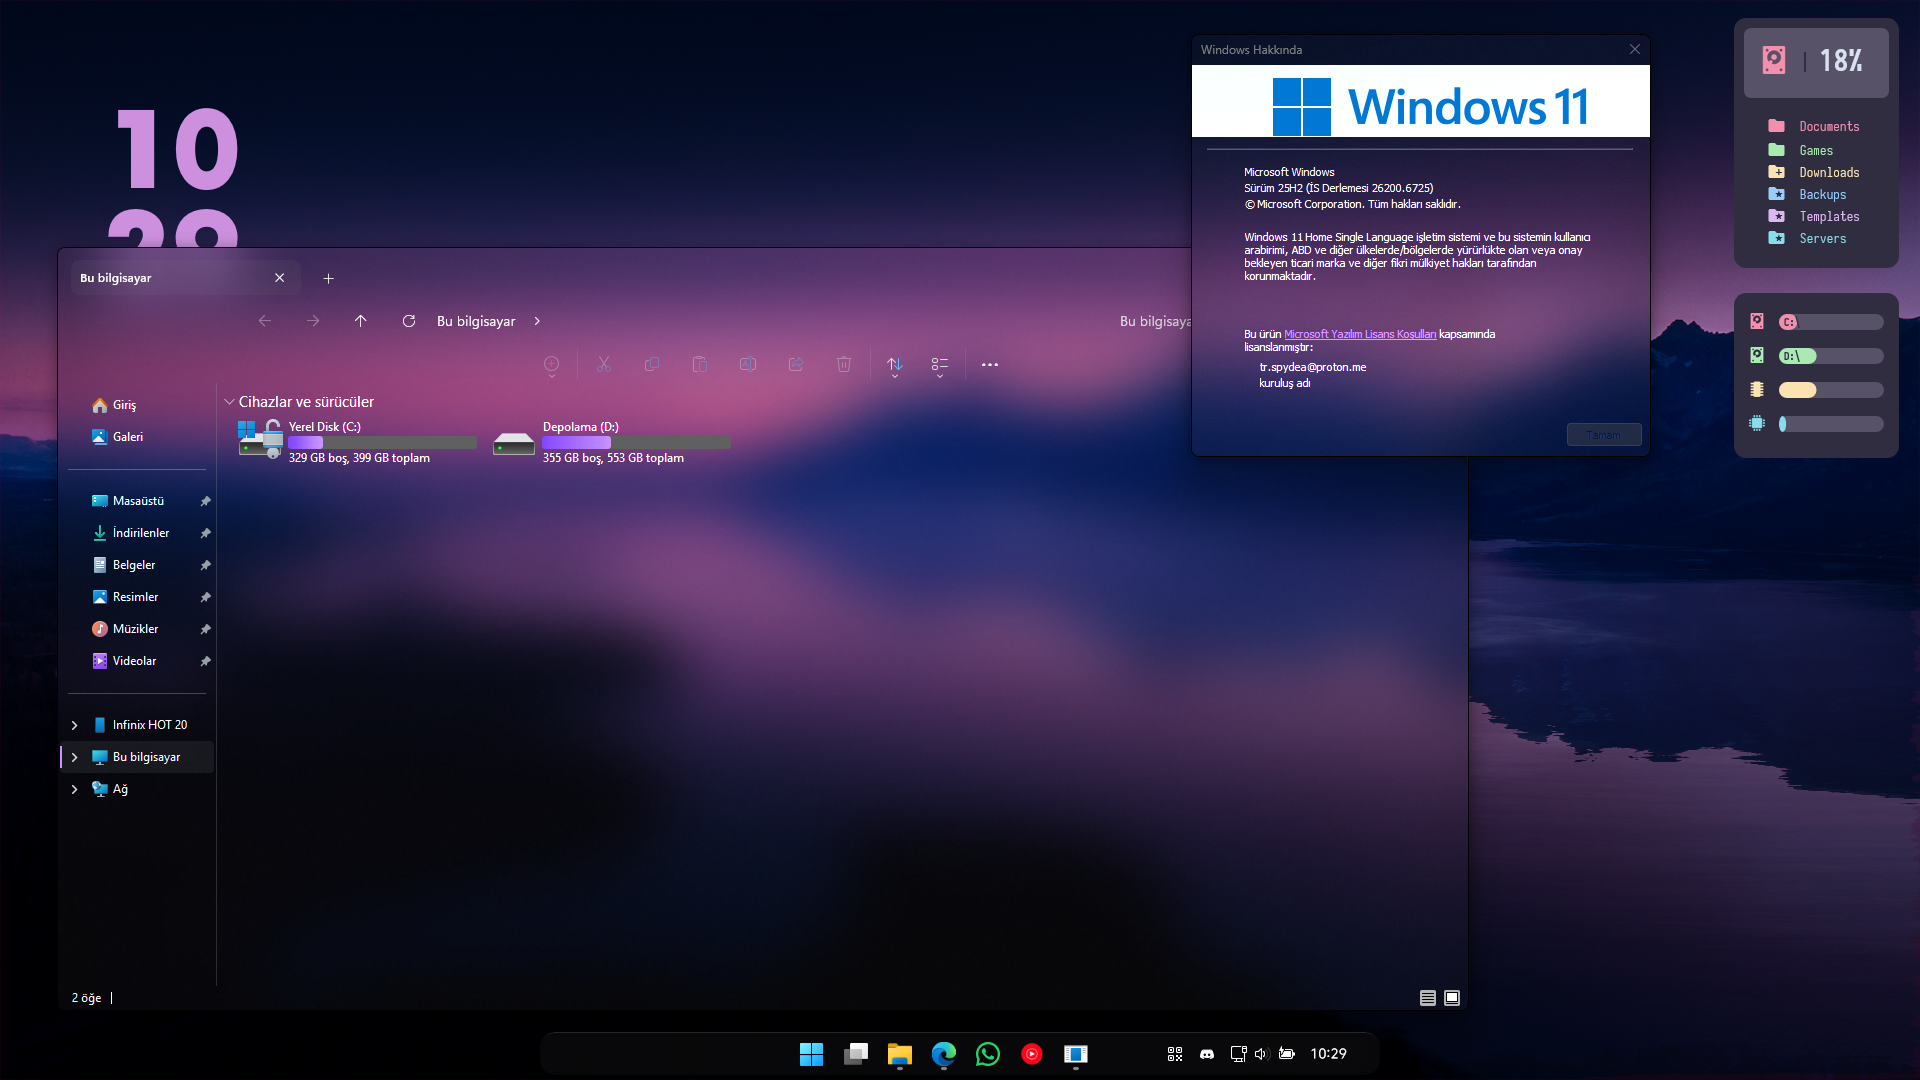Unpin Videolar using its pin icon
This screenshot has height=1080, width=1920.
(x=205, y=661)
